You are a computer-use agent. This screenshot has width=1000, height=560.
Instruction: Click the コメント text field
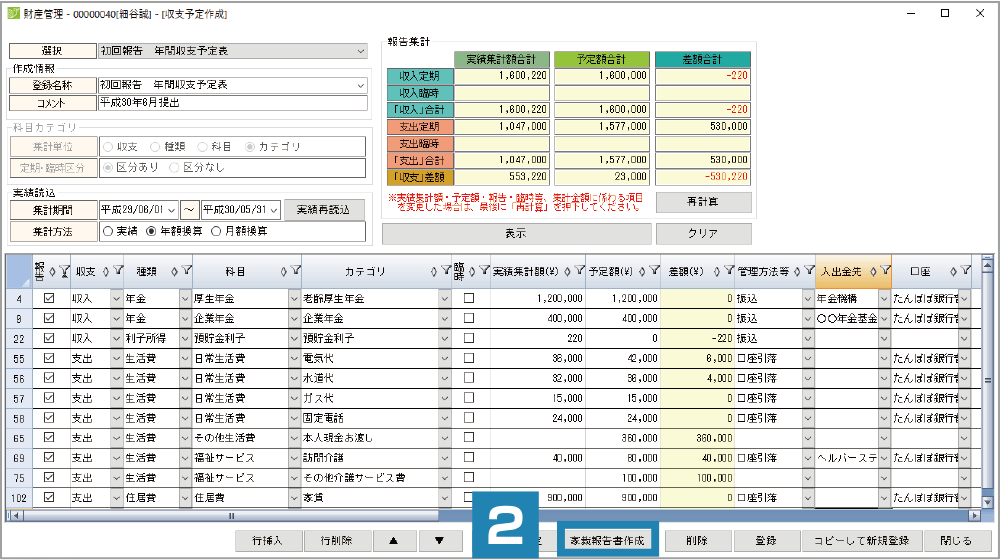(x=232, y=103)
